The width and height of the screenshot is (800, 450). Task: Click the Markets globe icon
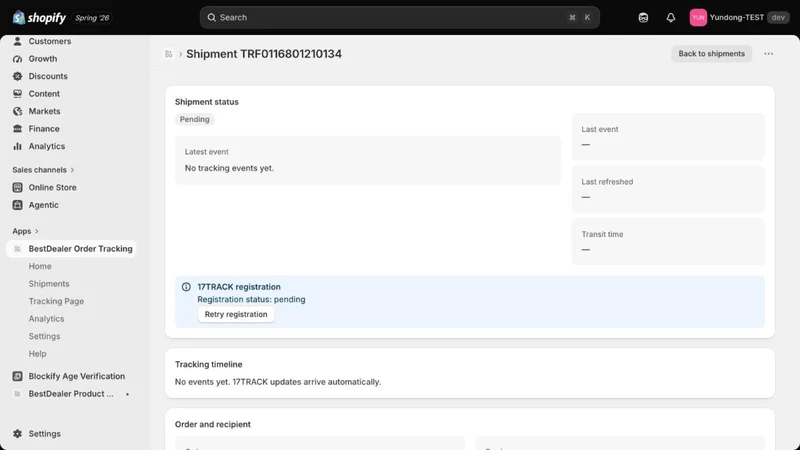click(x=17, y=111)
